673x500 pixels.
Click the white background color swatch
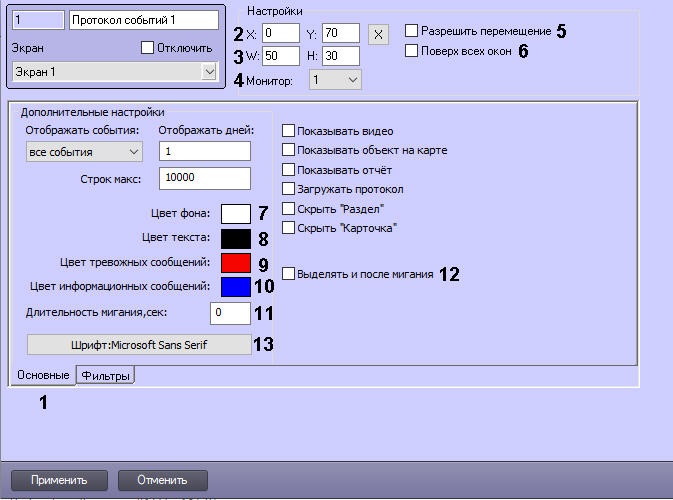tap(234, 213)
